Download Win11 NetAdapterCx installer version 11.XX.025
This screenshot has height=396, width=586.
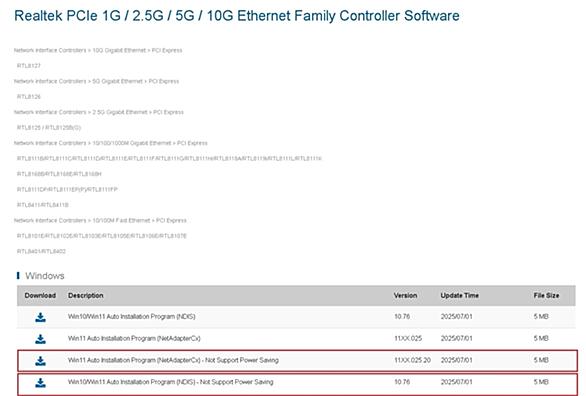pyautogui.click(x=40, y=339)
